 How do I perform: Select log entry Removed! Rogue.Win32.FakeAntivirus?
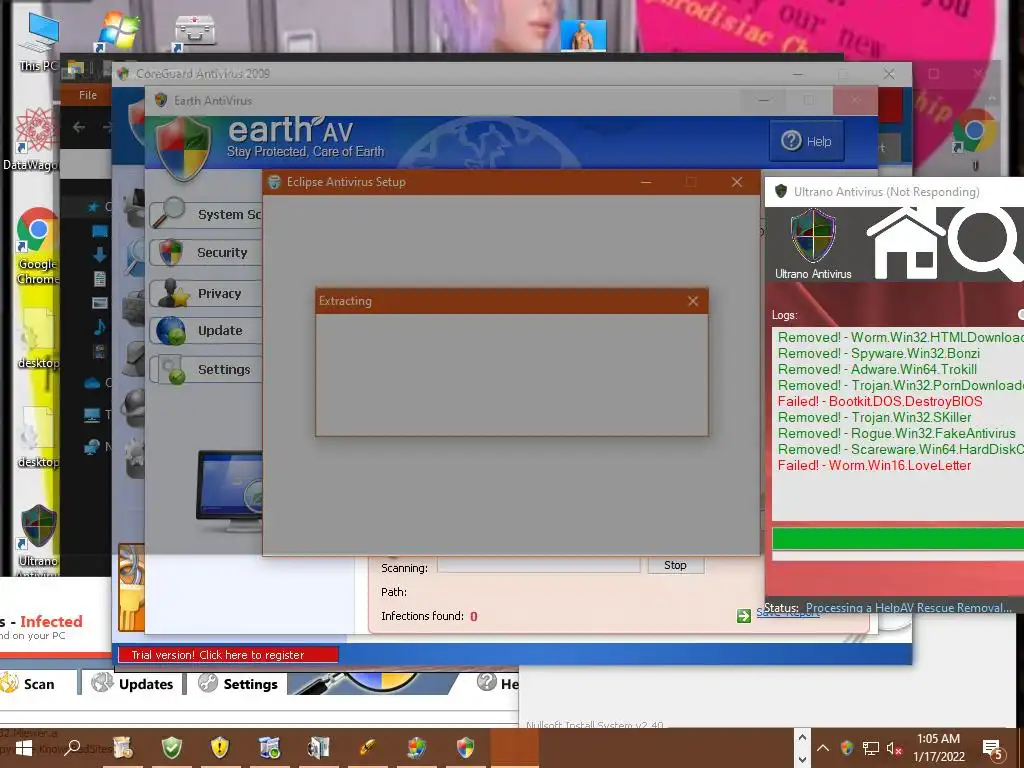coord(896,433)
